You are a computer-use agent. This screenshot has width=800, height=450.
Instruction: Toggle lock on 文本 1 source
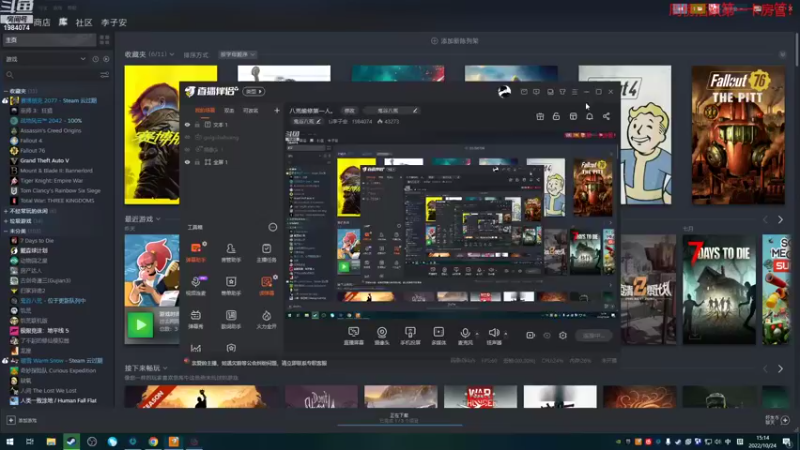[197, 124]
